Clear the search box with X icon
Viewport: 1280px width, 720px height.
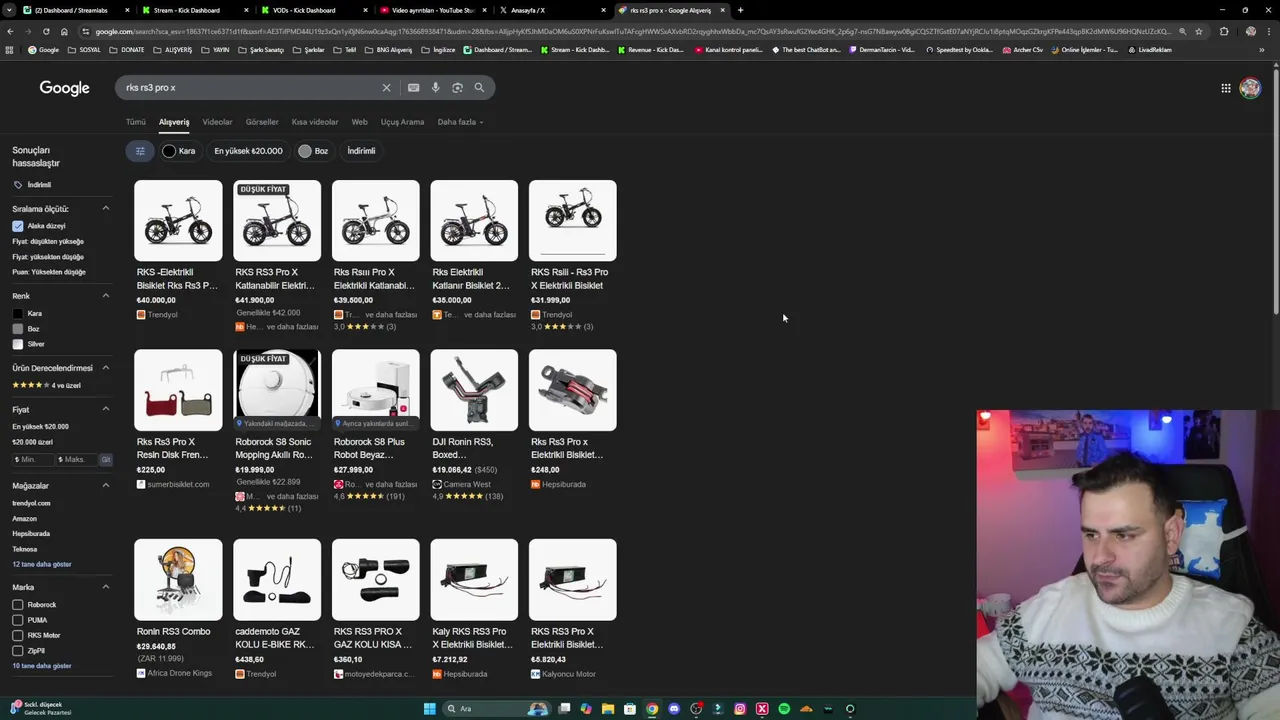[x=386, y=88]
